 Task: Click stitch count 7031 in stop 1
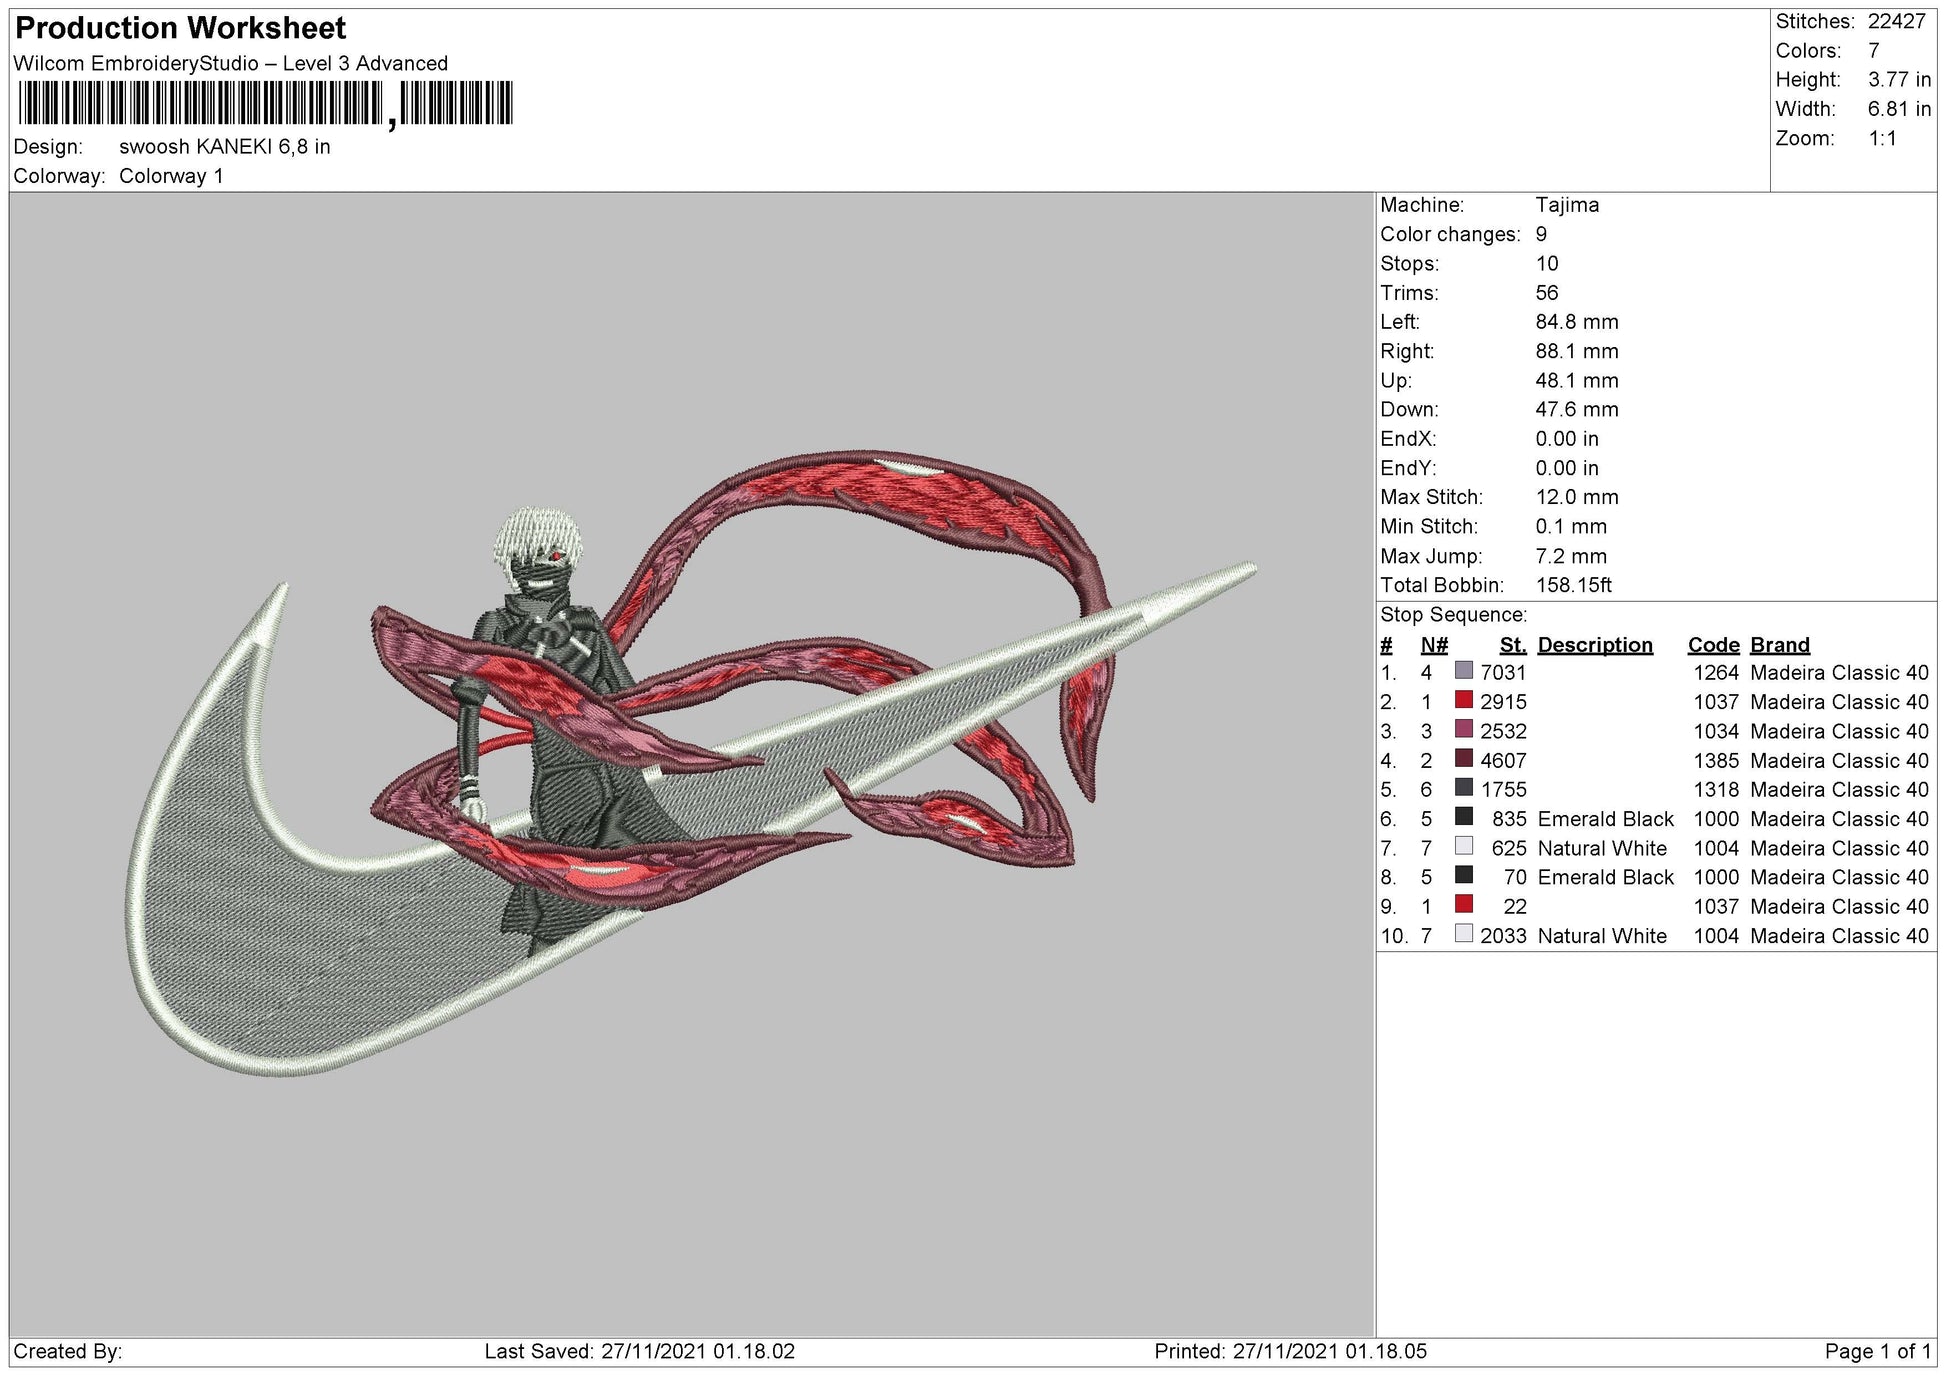(1503, 673)
